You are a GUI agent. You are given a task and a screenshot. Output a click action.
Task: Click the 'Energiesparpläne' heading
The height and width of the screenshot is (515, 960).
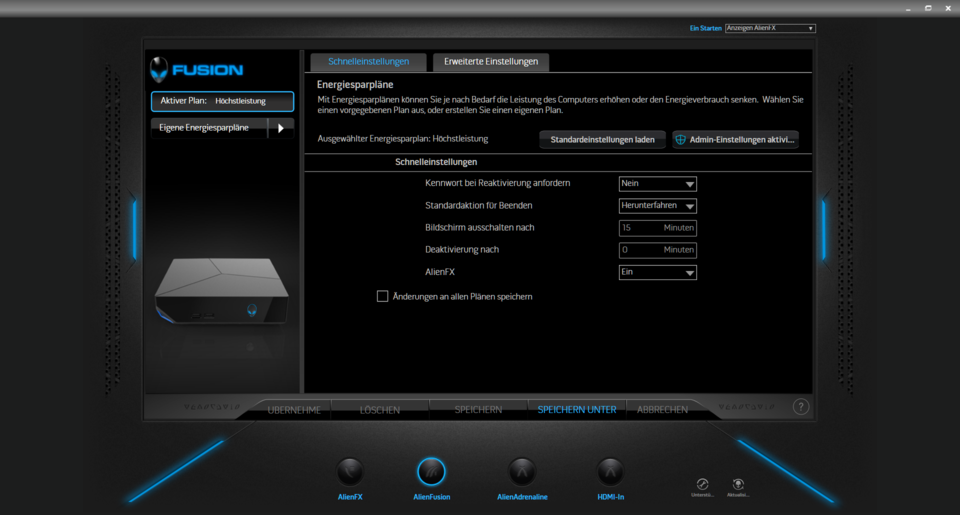click(355, 85)
